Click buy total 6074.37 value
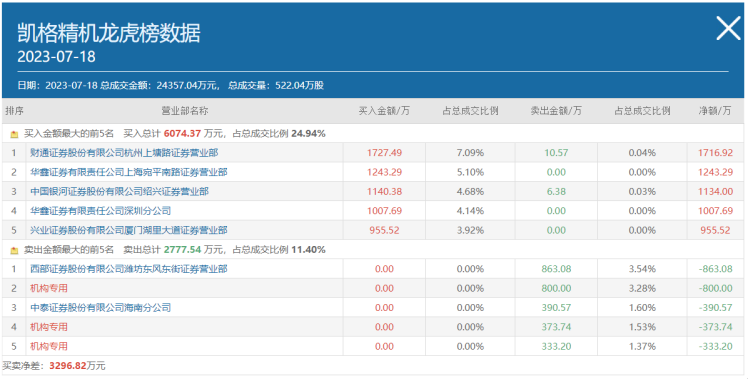The height and width of the screenshot is (380, 748). (x=182, y=134)
